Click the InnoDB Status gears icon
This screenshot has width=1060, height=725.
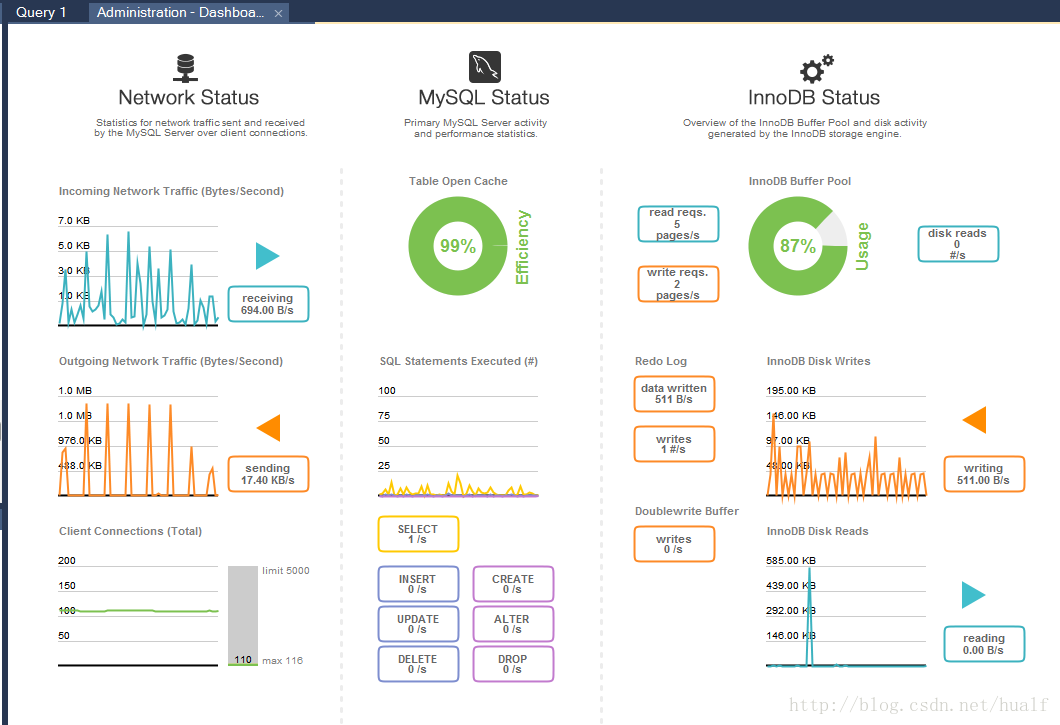click(816, 68)
